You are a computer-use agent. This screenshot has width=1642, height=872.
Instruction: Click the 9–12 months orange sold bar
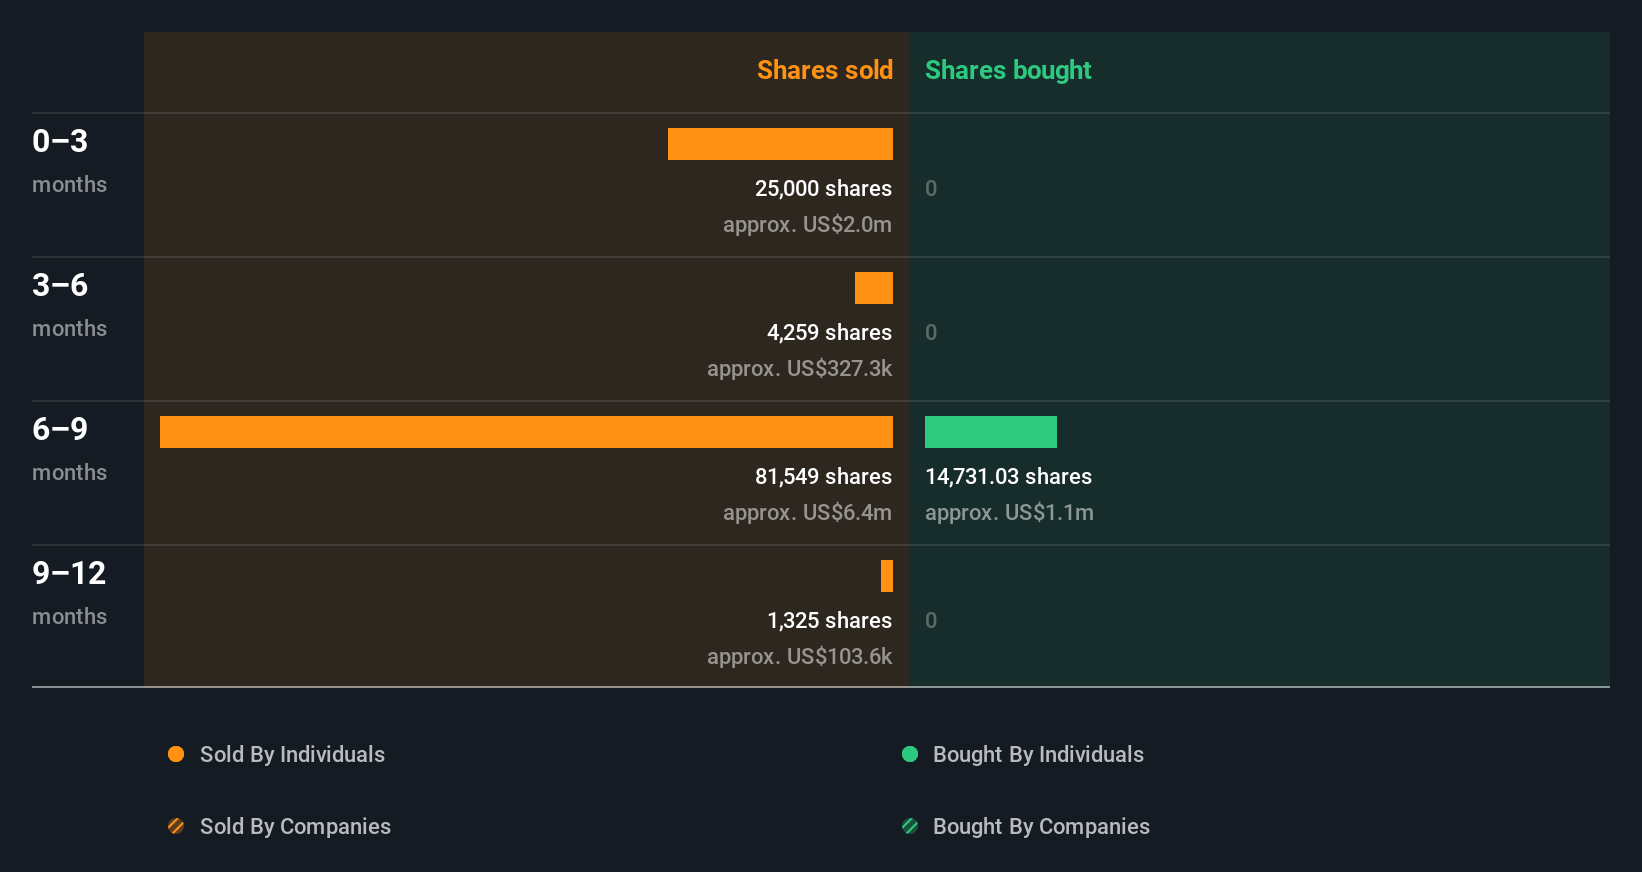point(887,576)
